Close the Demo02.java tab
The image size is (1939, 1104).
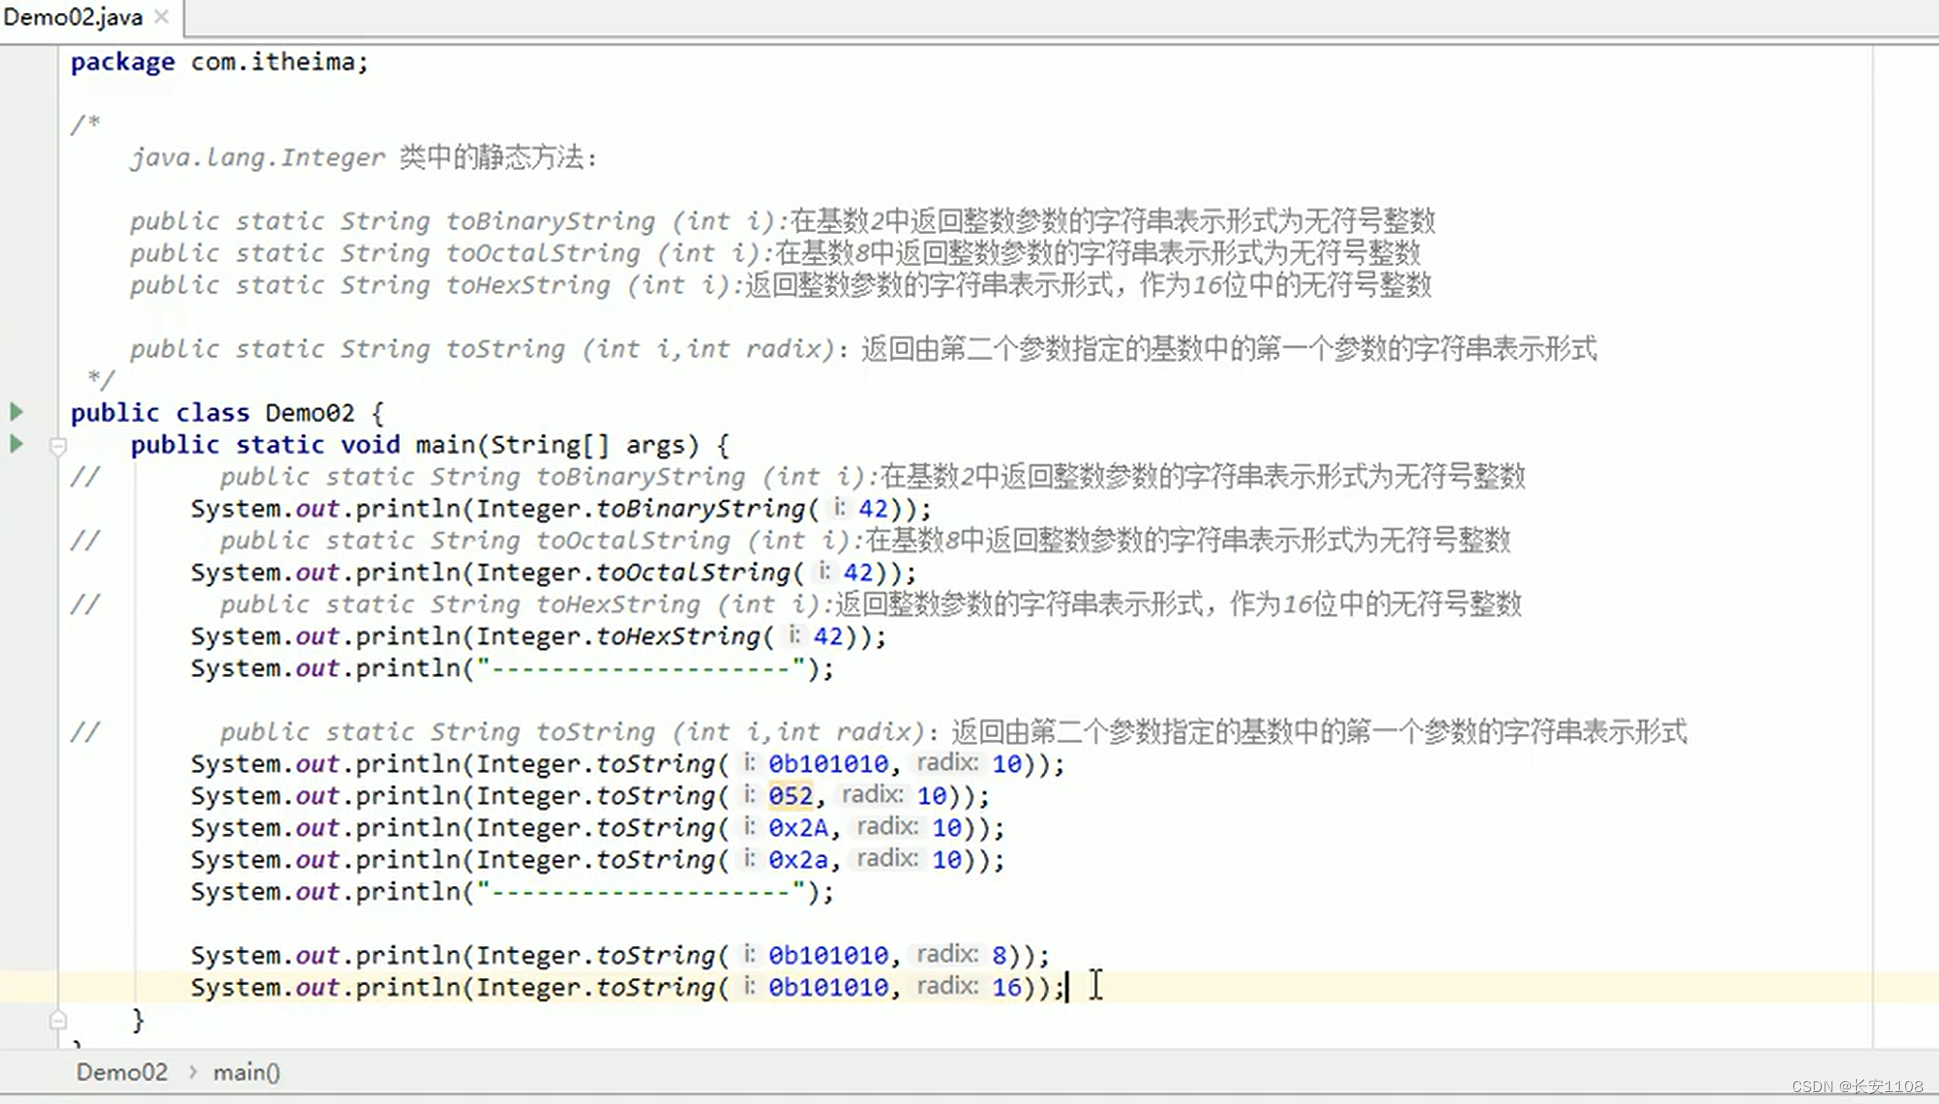[x=162, y=17]
